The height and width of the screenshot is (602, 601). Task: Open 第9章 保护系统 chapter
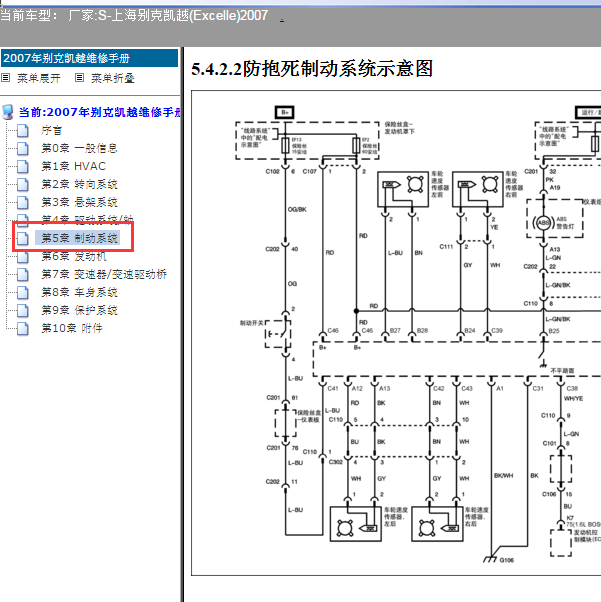tap(79, 310)
